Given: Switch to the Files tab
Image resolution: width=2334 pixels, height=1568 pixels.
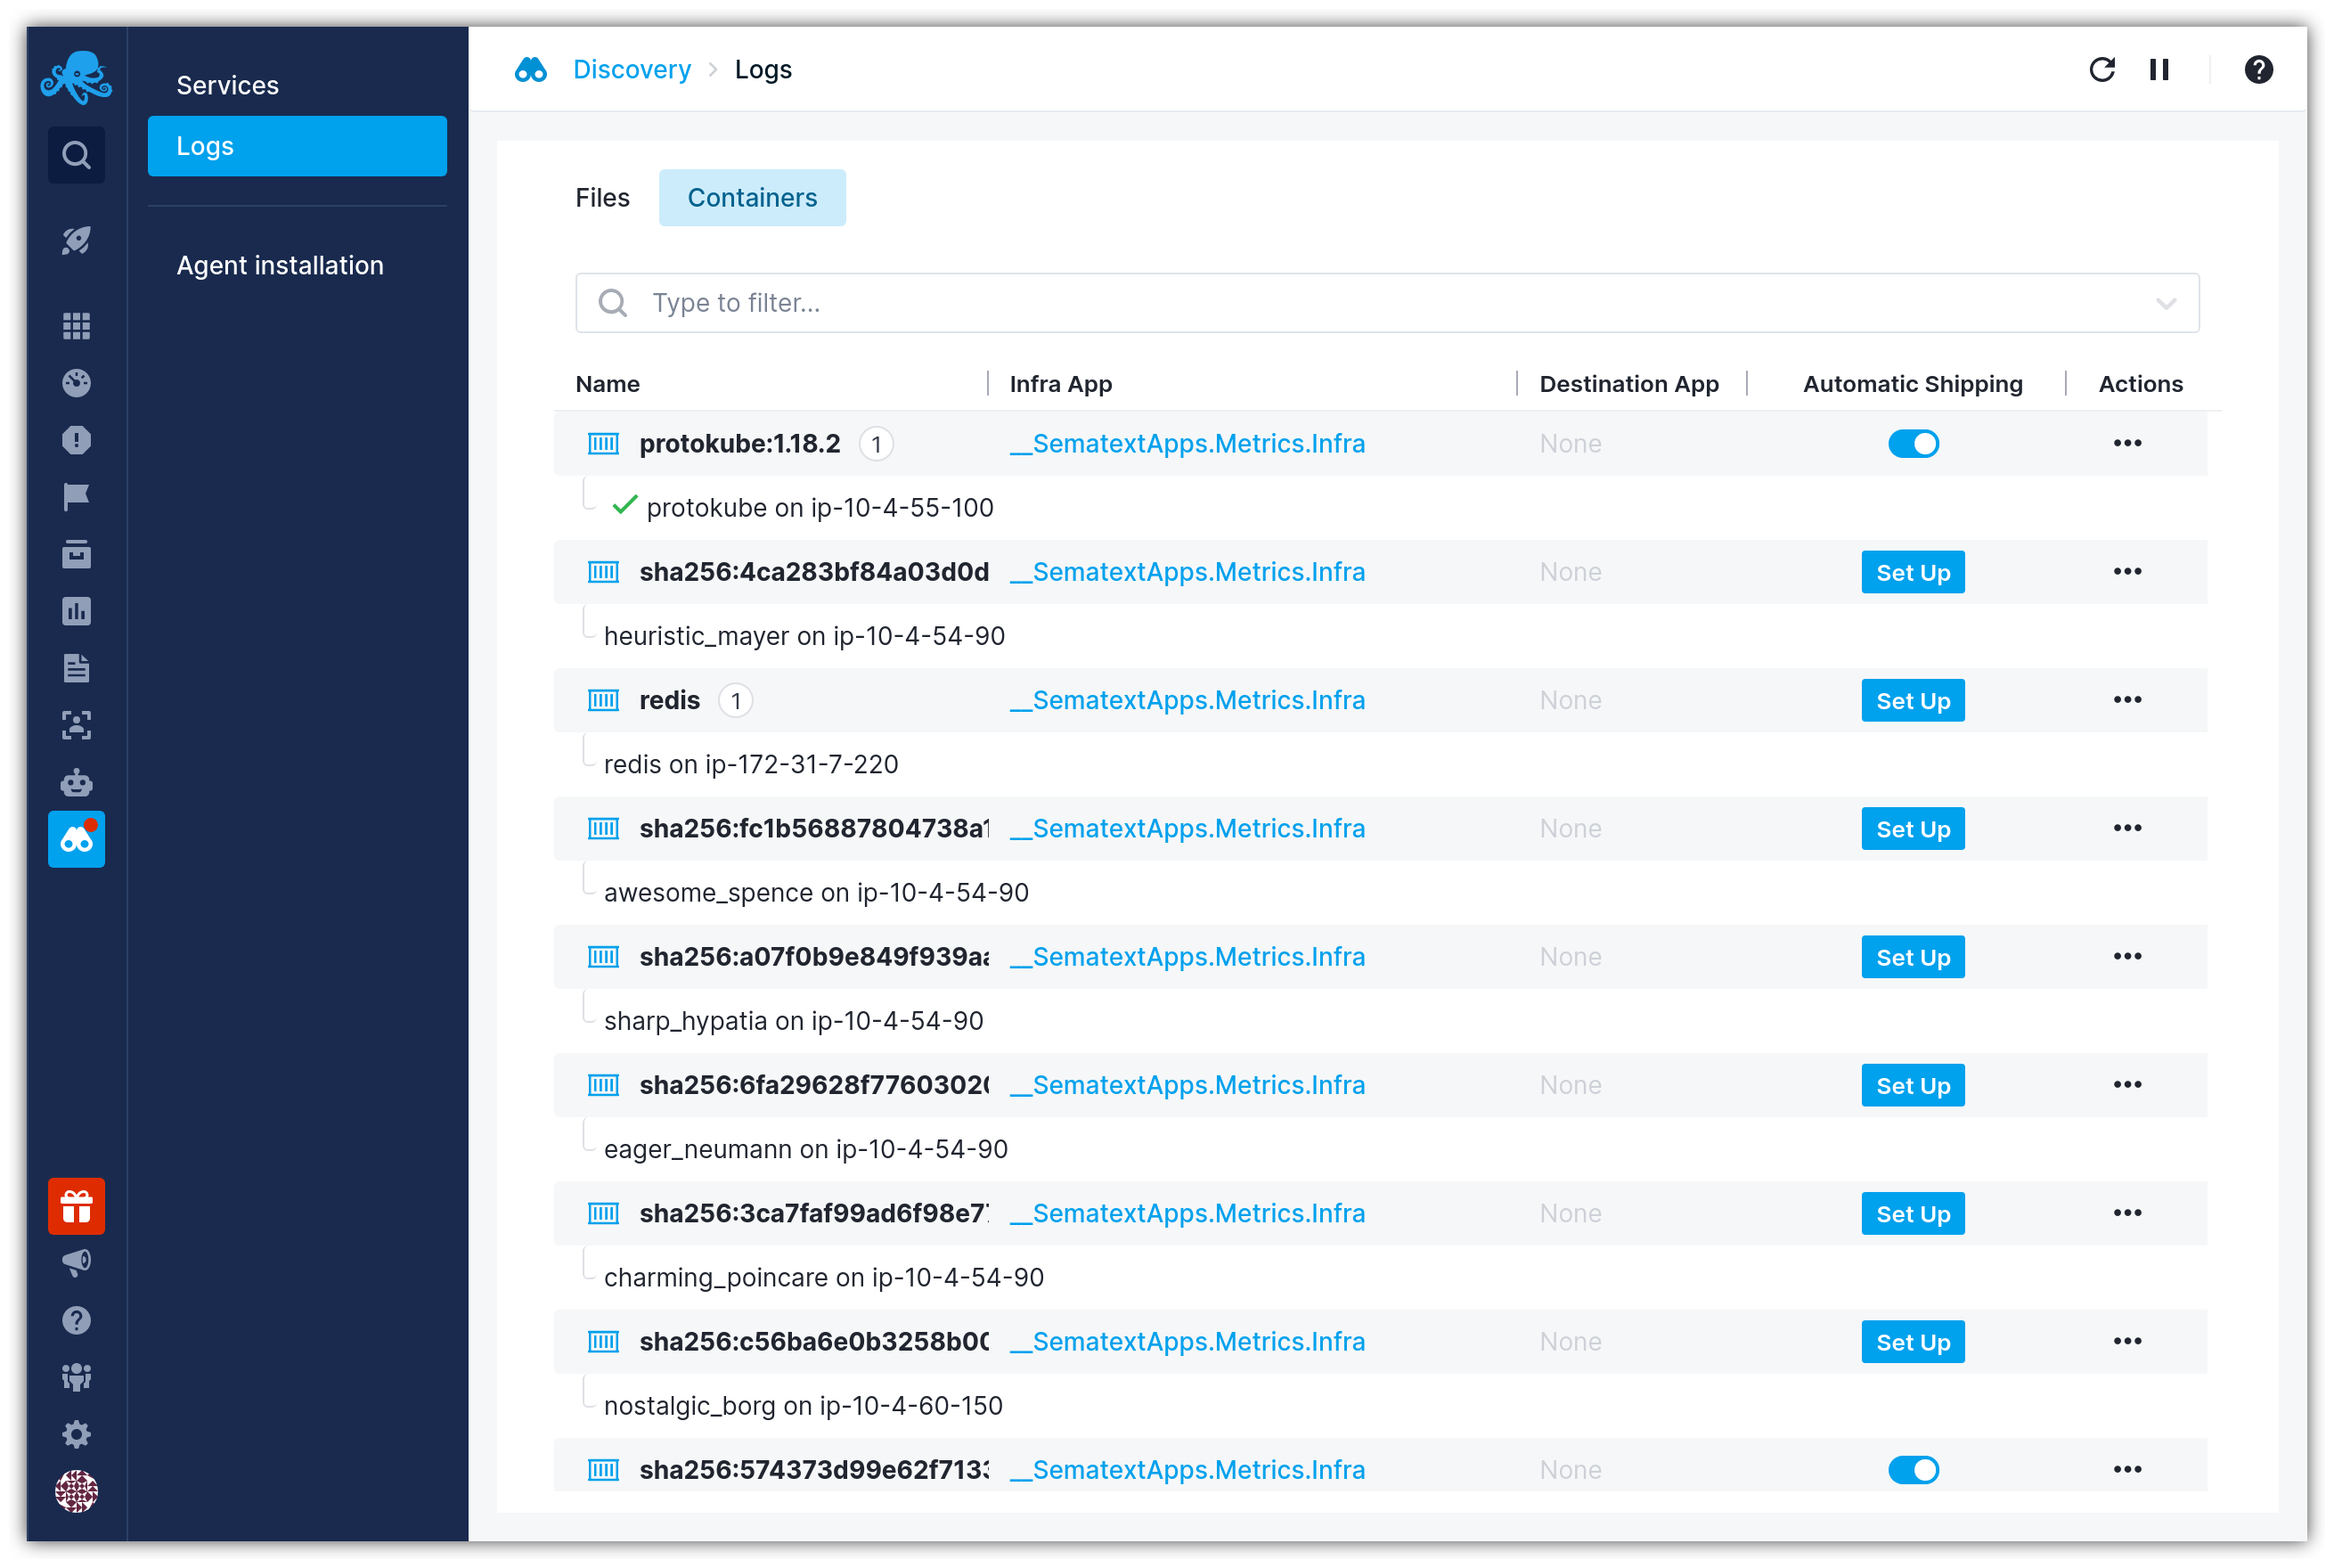Looking at the screenshot, I should [602, 196].
